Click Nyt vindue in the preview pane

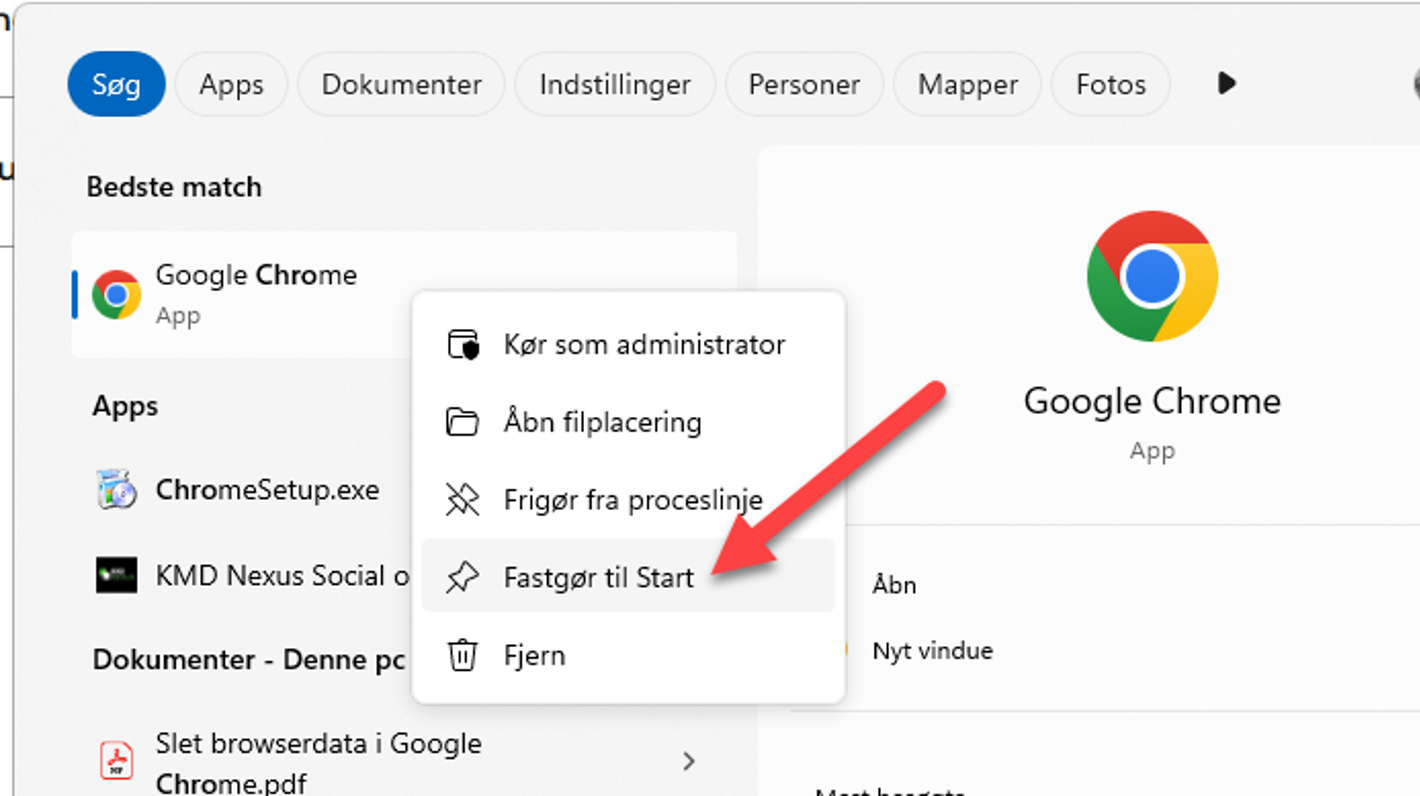point(932,651)
